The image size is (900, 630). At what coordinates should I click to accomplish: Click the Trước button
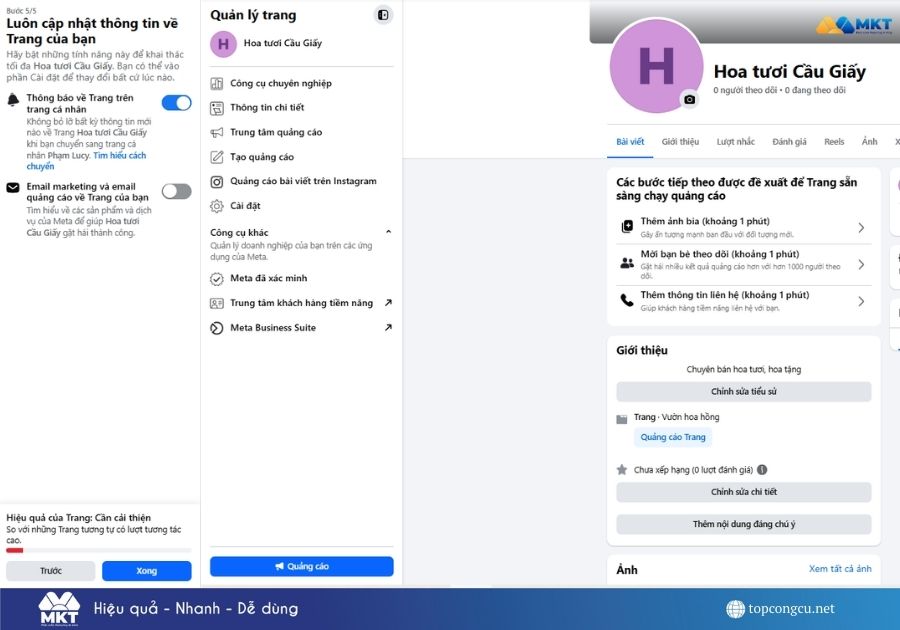point(51,571)
